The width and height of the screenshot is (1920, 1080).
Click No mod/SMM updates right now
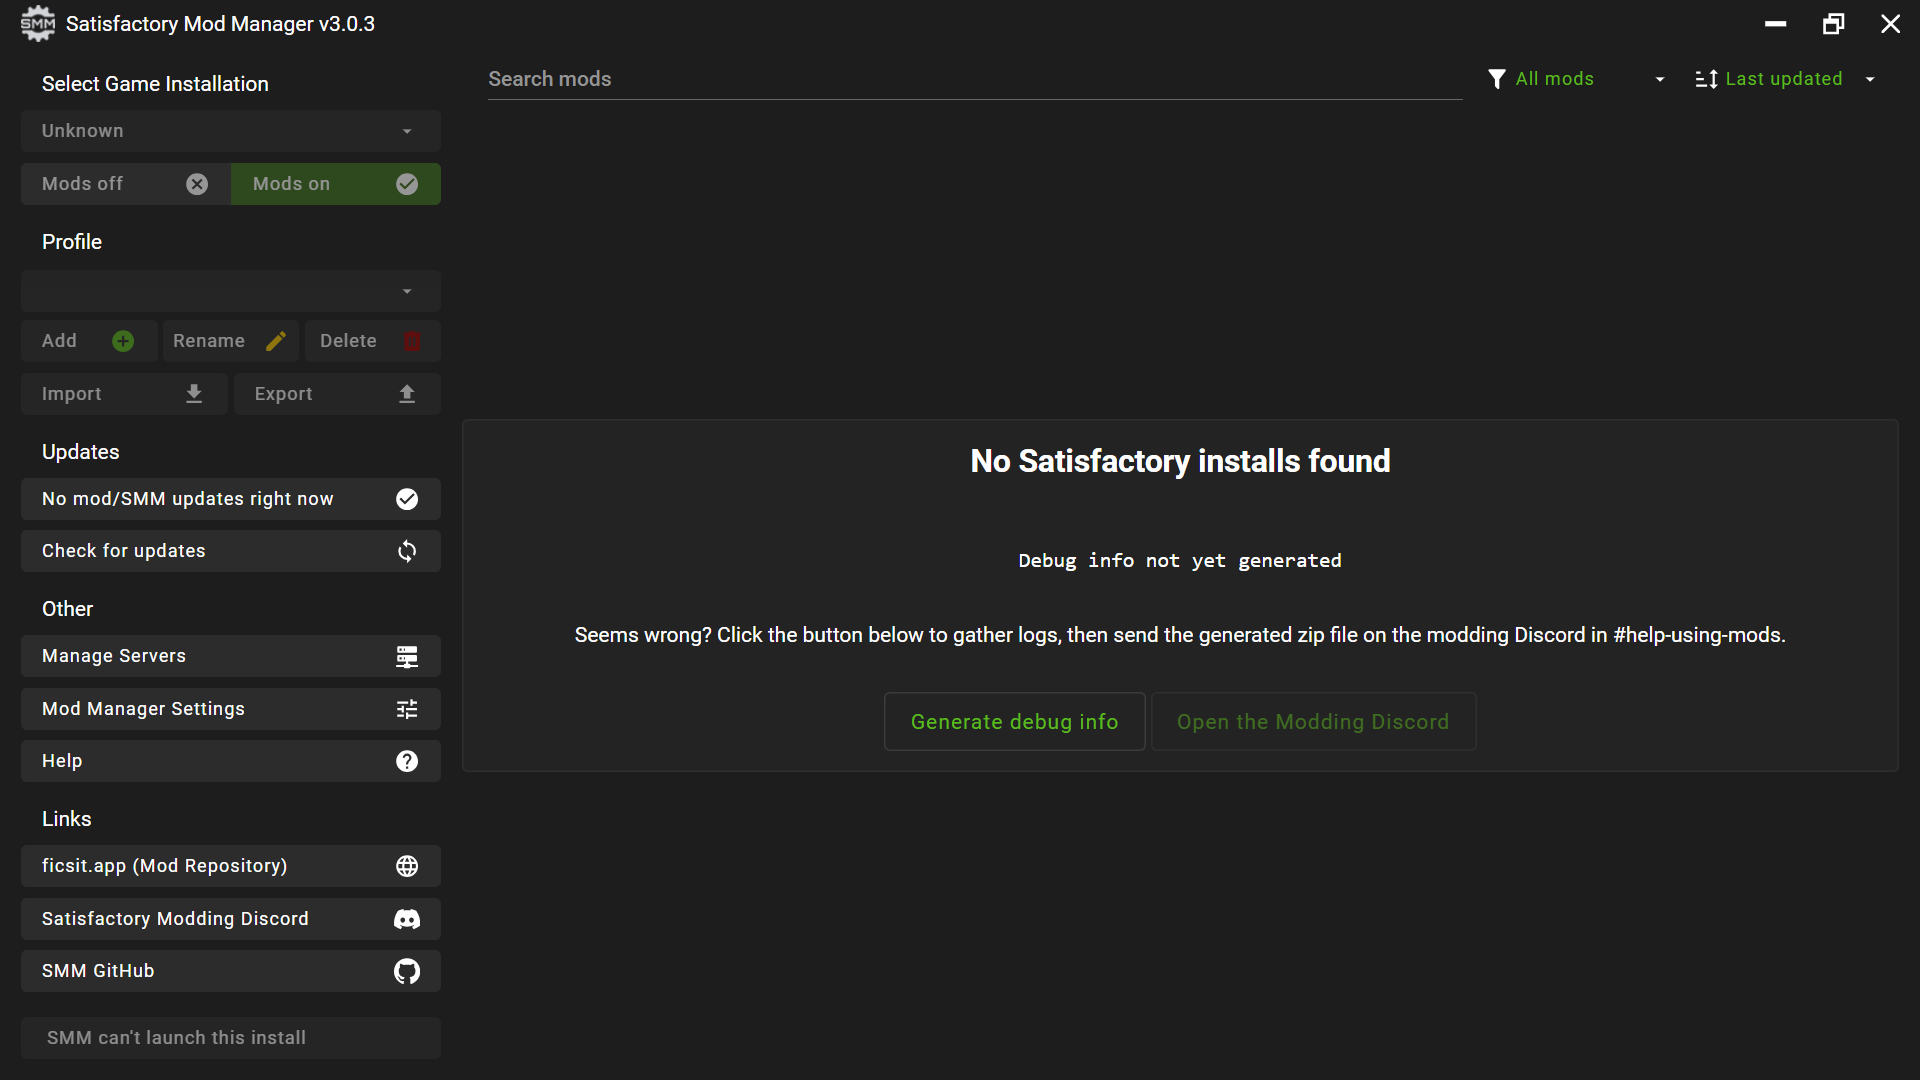tap(231, 499)
